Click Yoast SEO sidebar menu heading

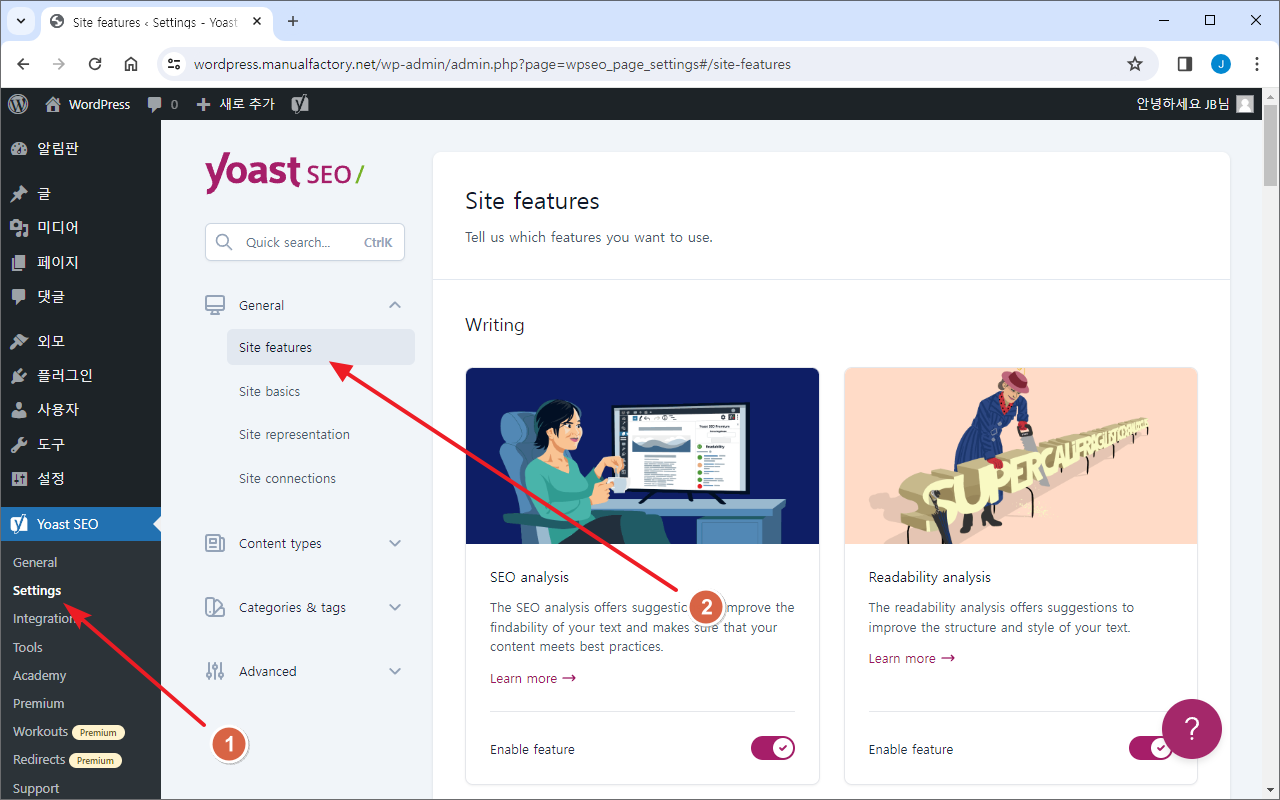(x=80, y=524)
